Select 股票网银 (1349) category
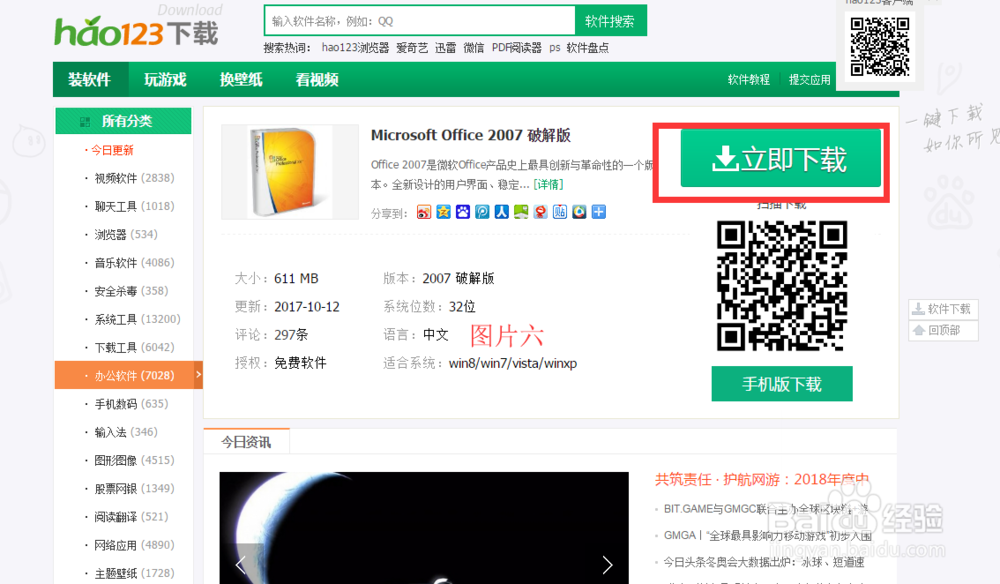This screenshot has width=1000, height=584. pyautogui.click(x=134, y=489)
